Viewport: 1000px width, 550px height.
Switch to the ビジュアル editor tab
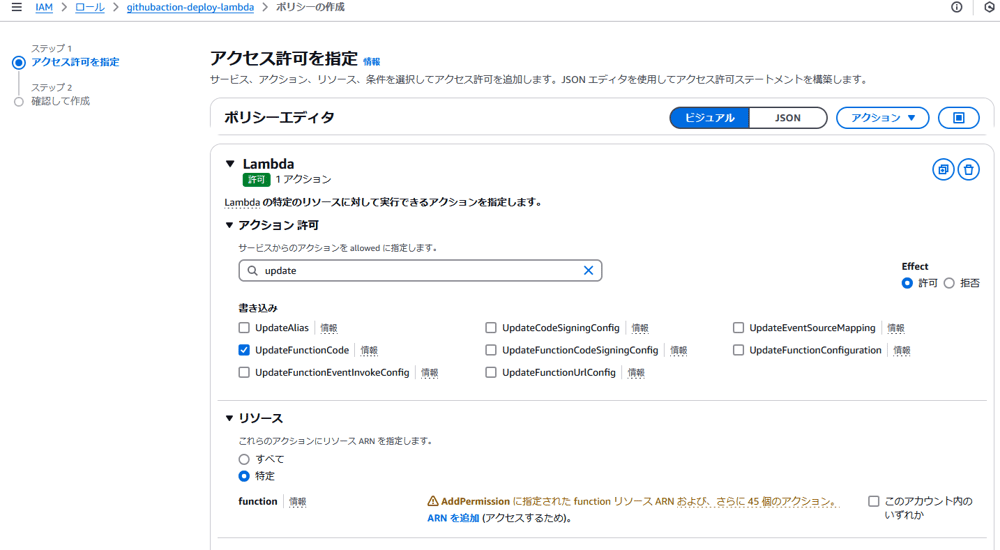pos(709,118)
